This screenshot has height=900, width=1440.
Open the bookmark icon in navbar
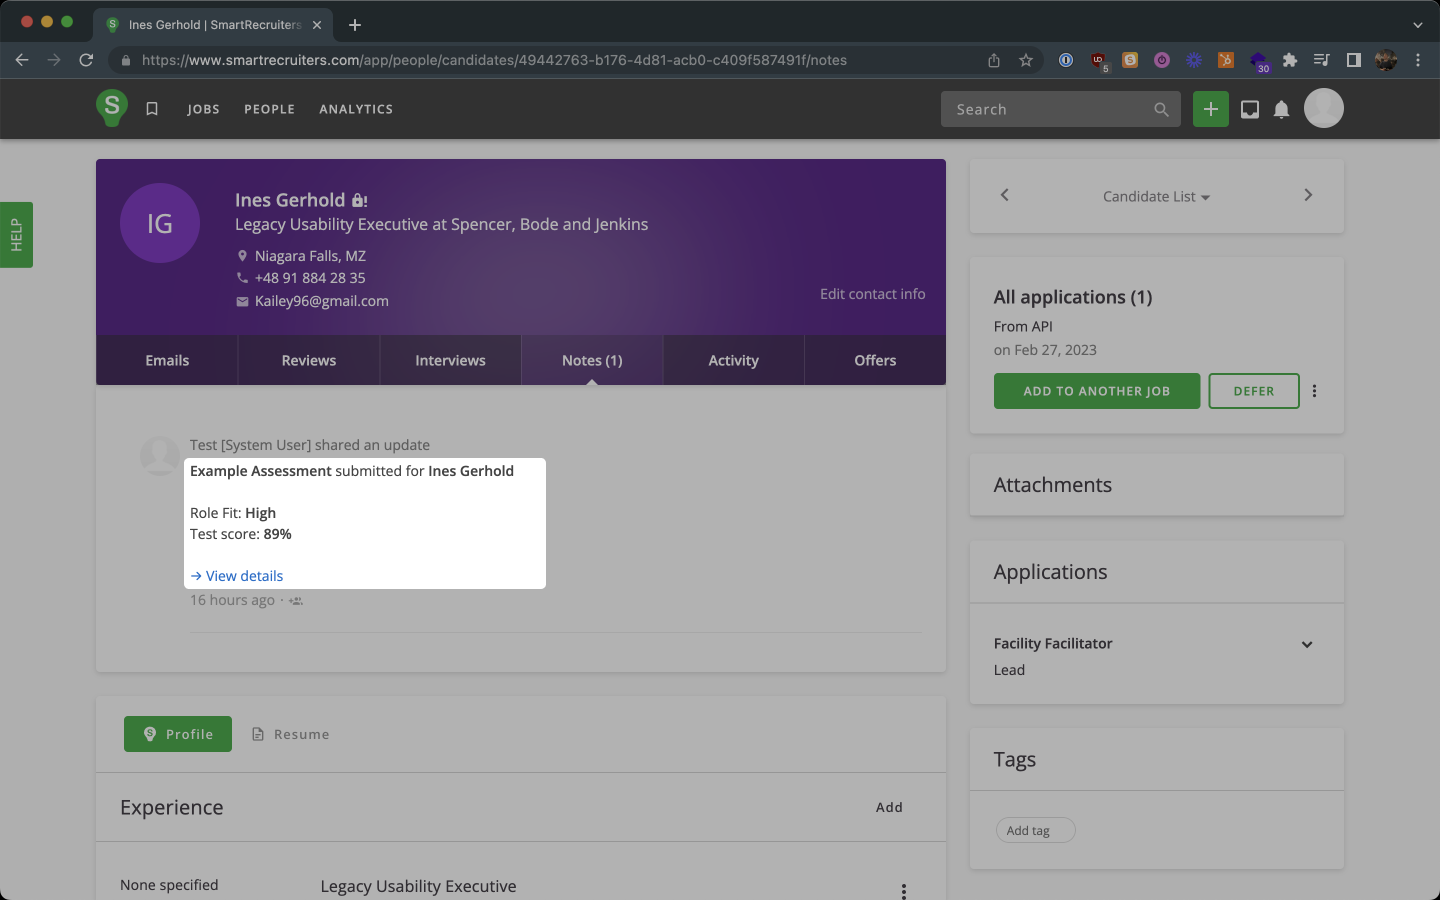[x=152, y=109]
